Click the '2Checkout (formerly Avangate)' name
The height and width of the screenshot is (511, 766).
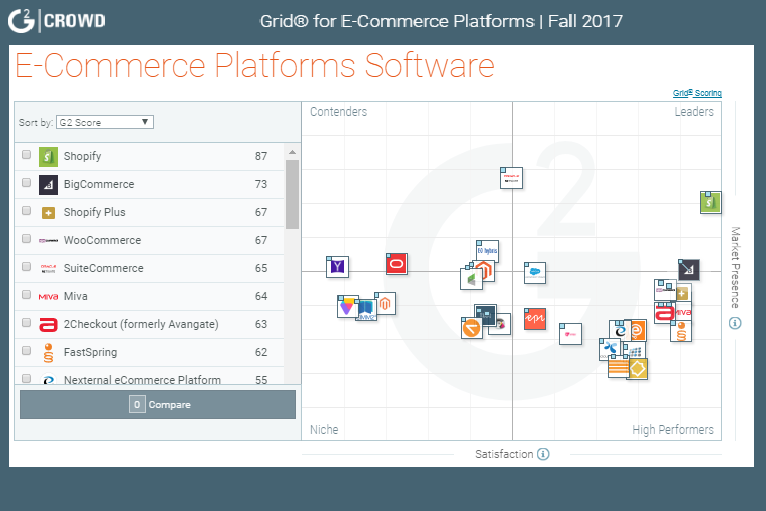click(x=141, y=324)
